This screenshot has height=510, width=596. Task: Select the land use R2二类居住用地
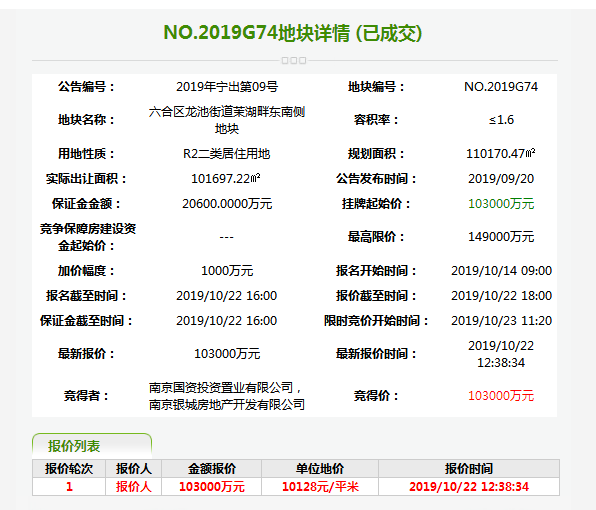(x=227, y=154)
